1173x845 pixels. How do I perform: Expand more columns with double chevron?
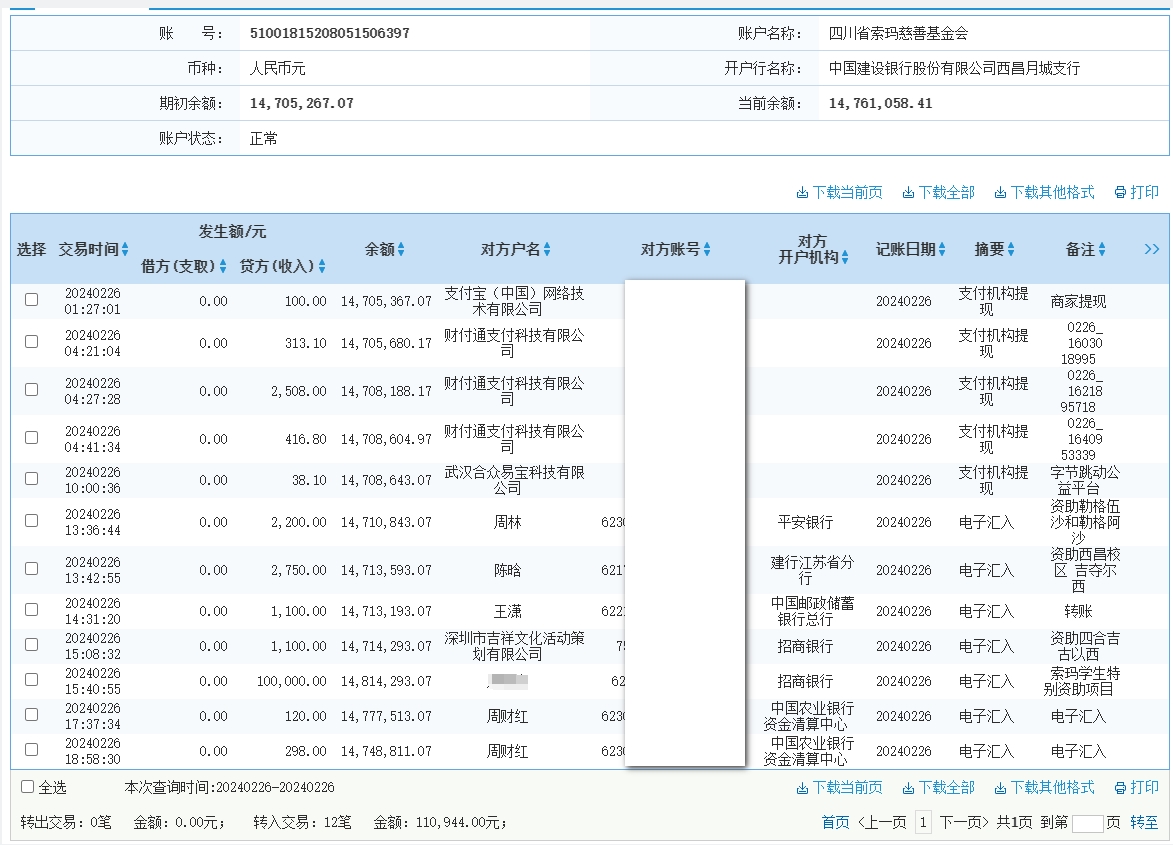(1151, 249)
